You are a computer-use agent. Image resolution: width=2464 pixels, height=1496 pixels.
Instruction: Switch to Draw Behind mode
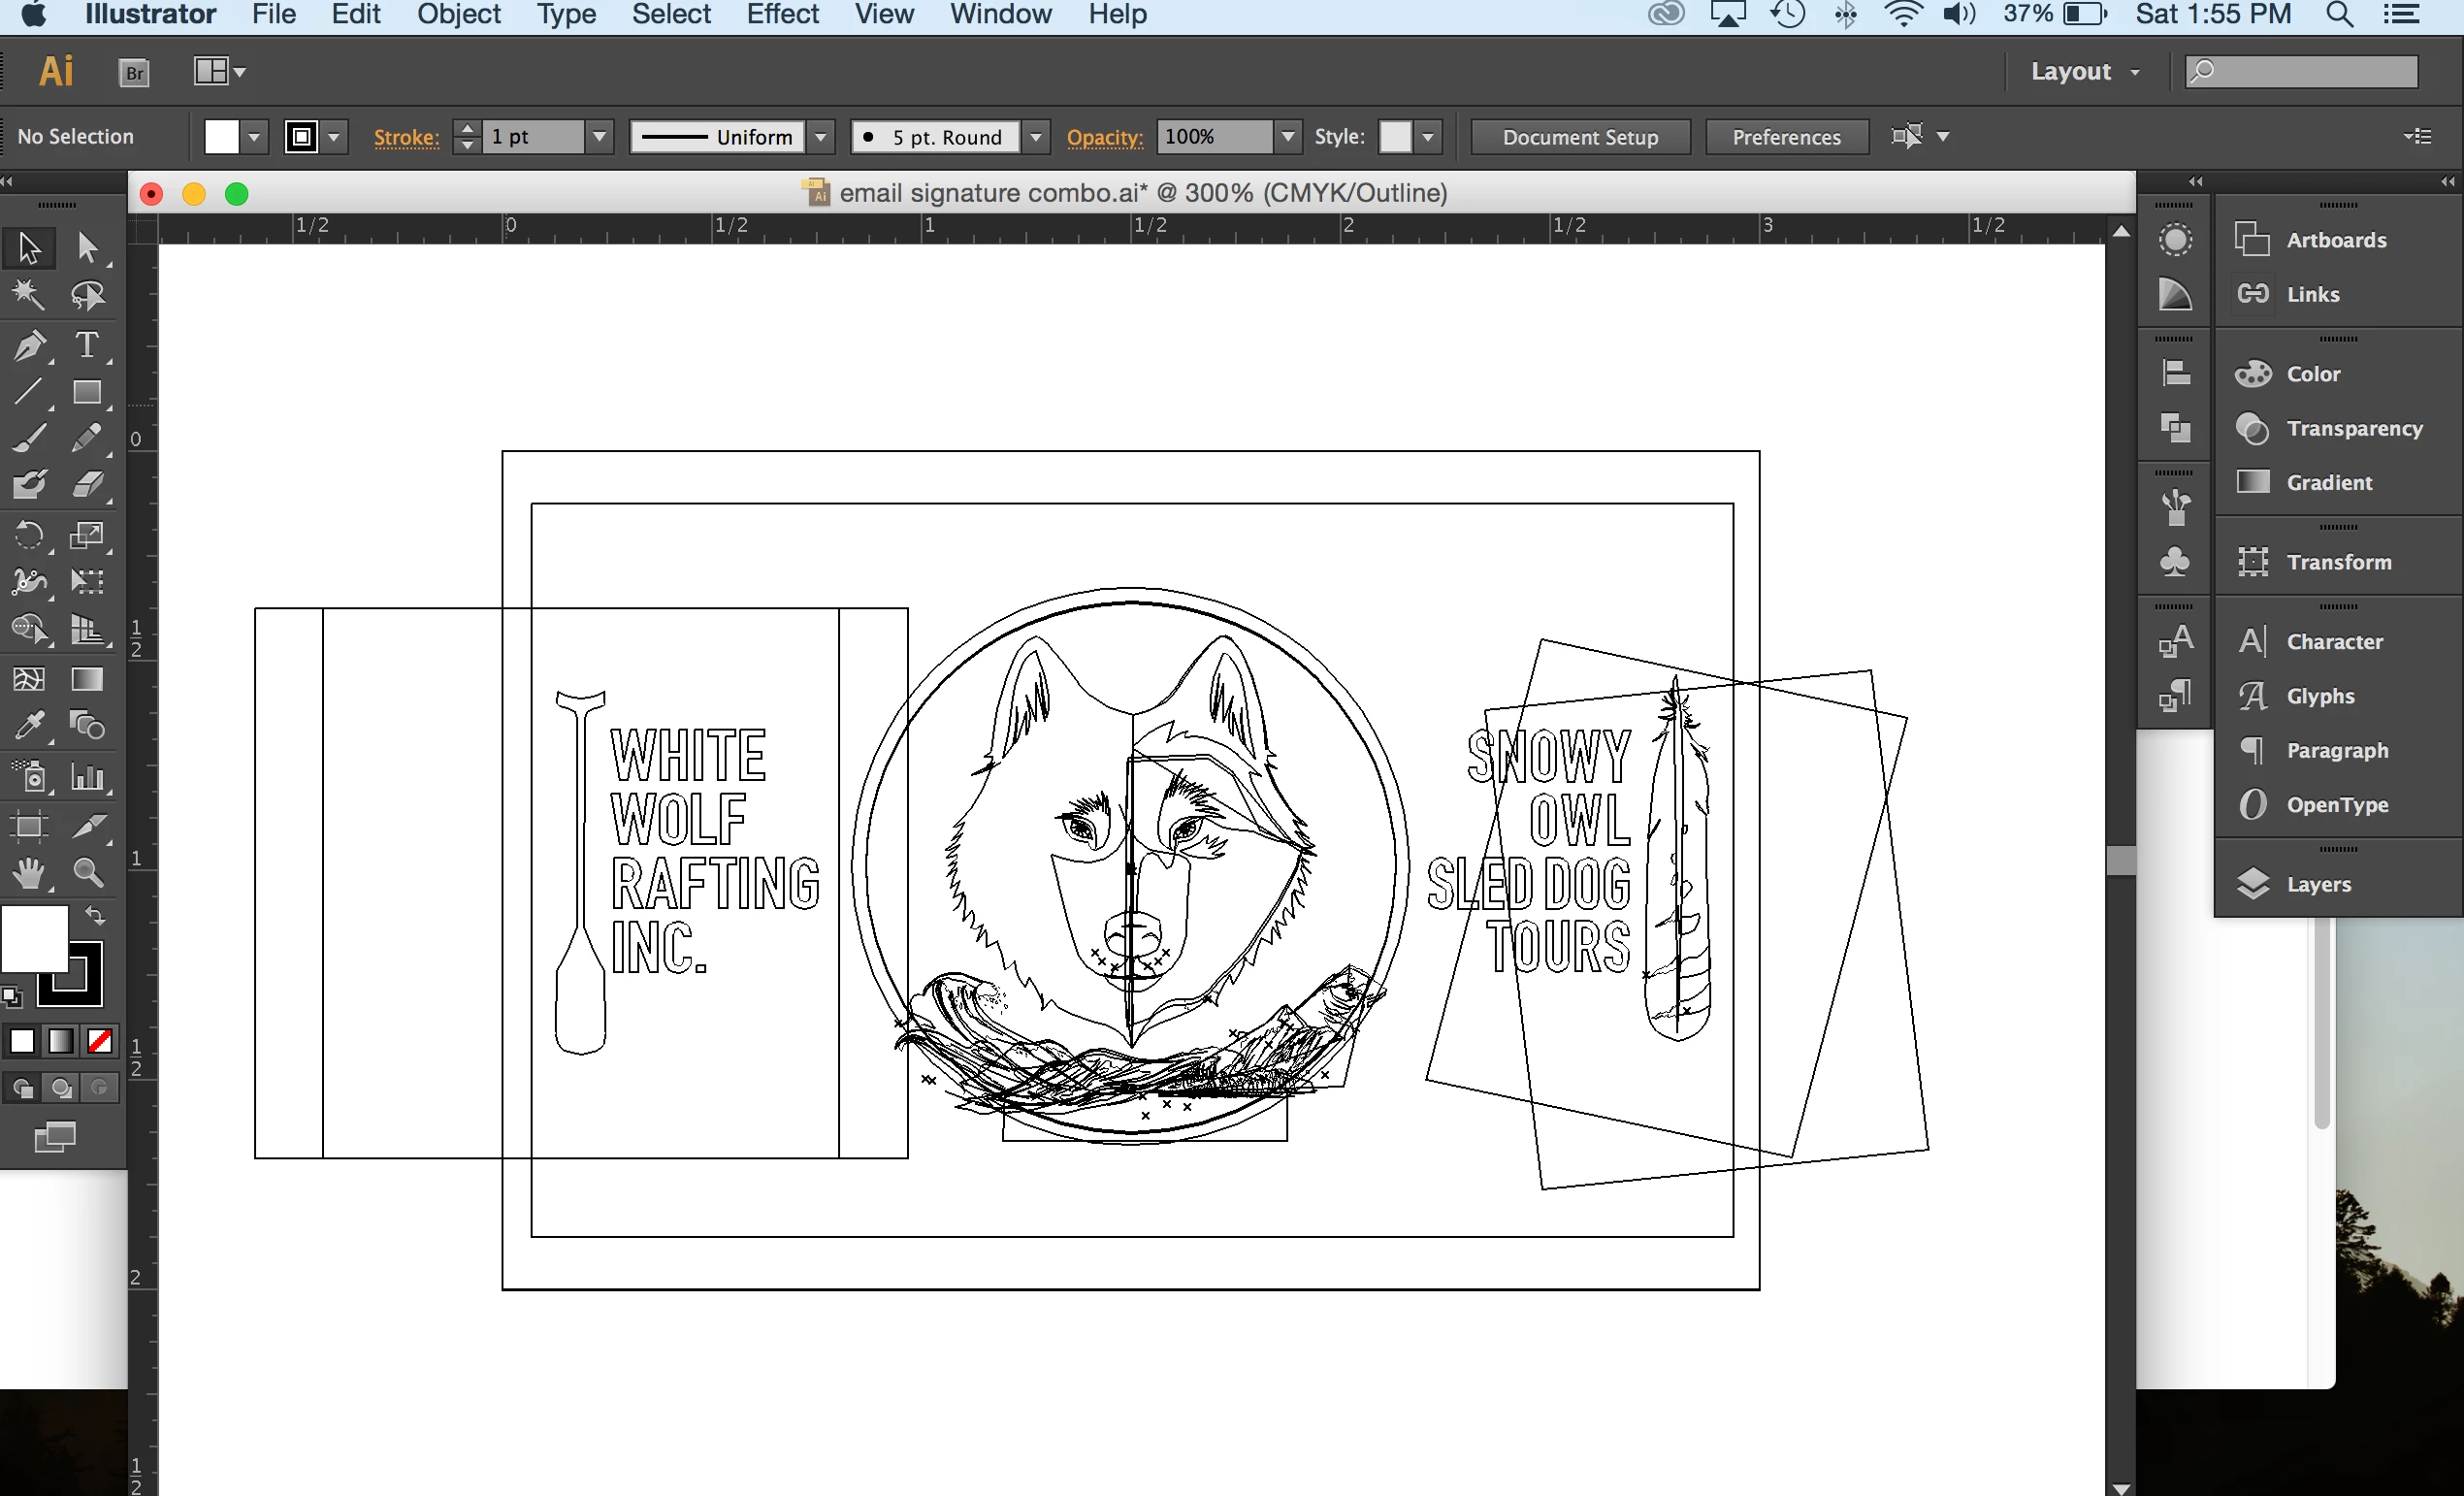point(61,1088)
